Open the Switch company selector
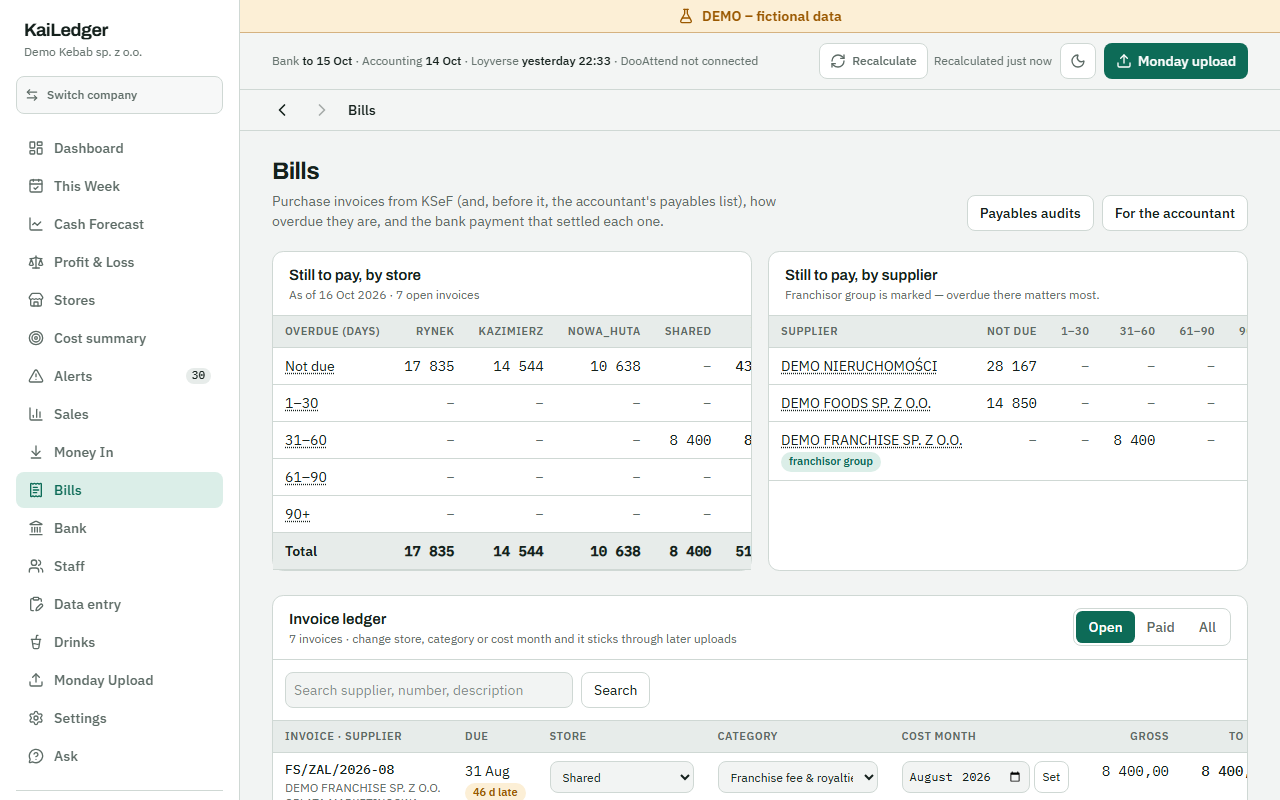Viewport: 1280px width, 800px height. pos(119,95)
